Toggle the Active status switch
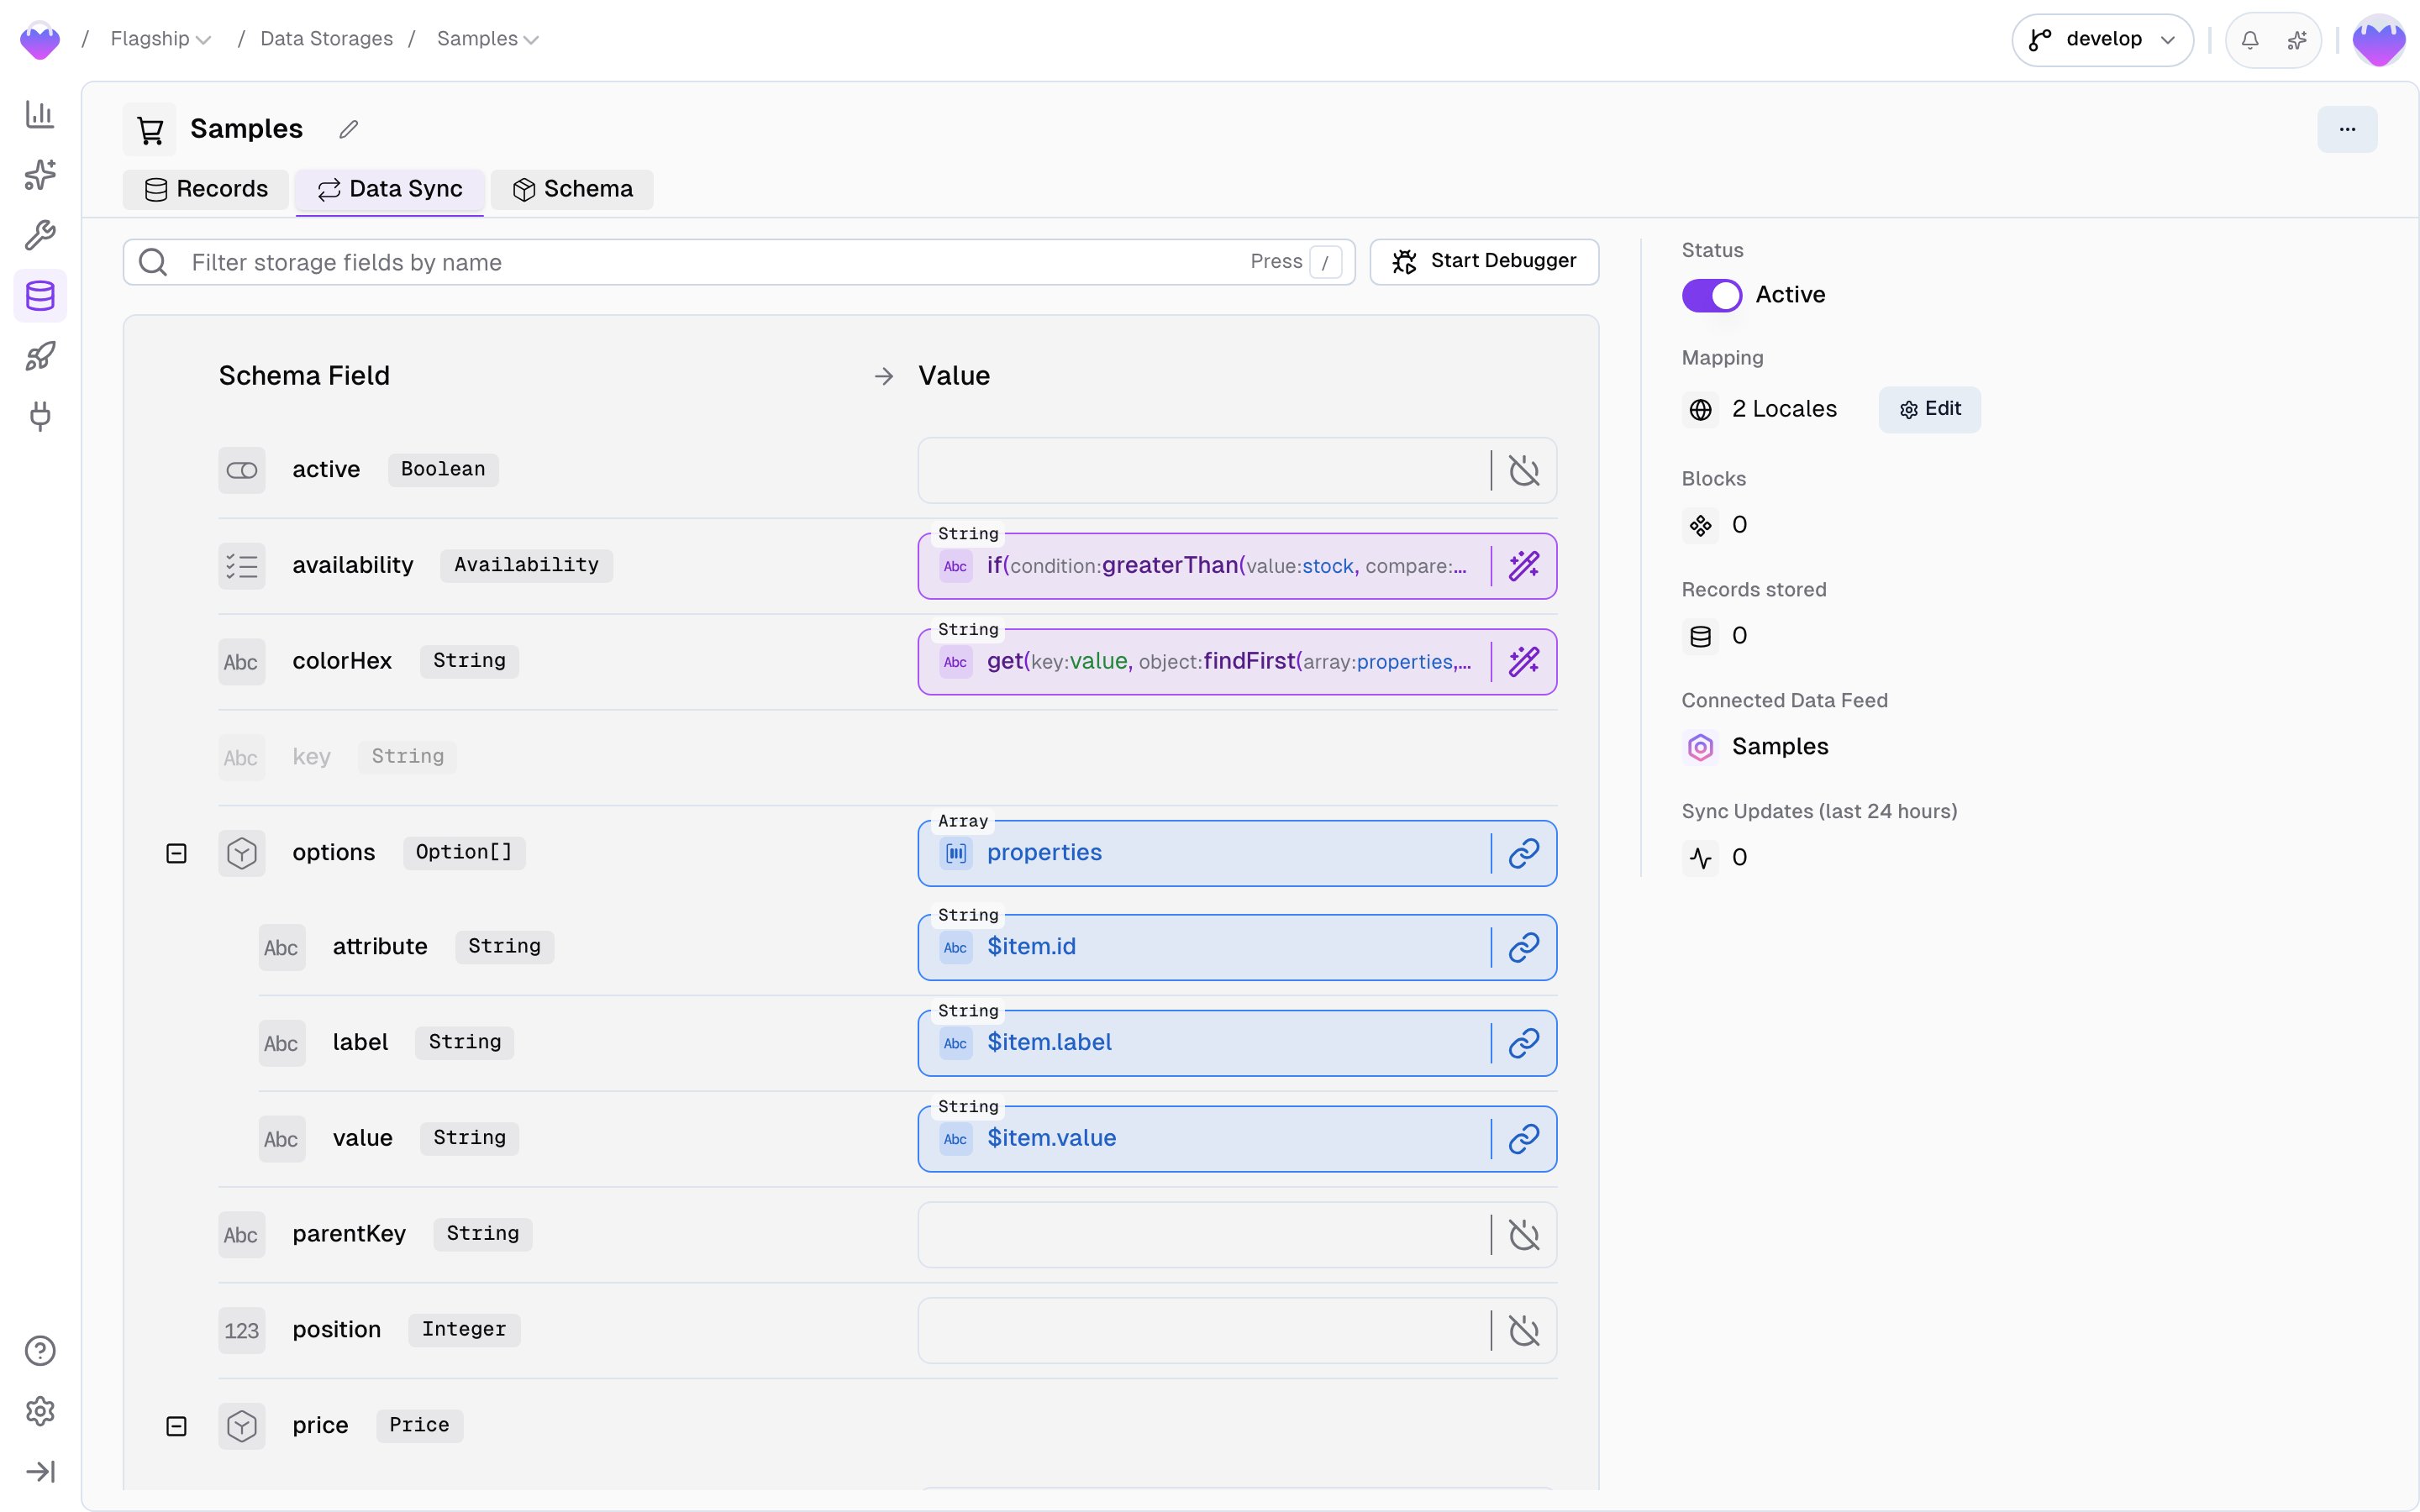 1711,295
